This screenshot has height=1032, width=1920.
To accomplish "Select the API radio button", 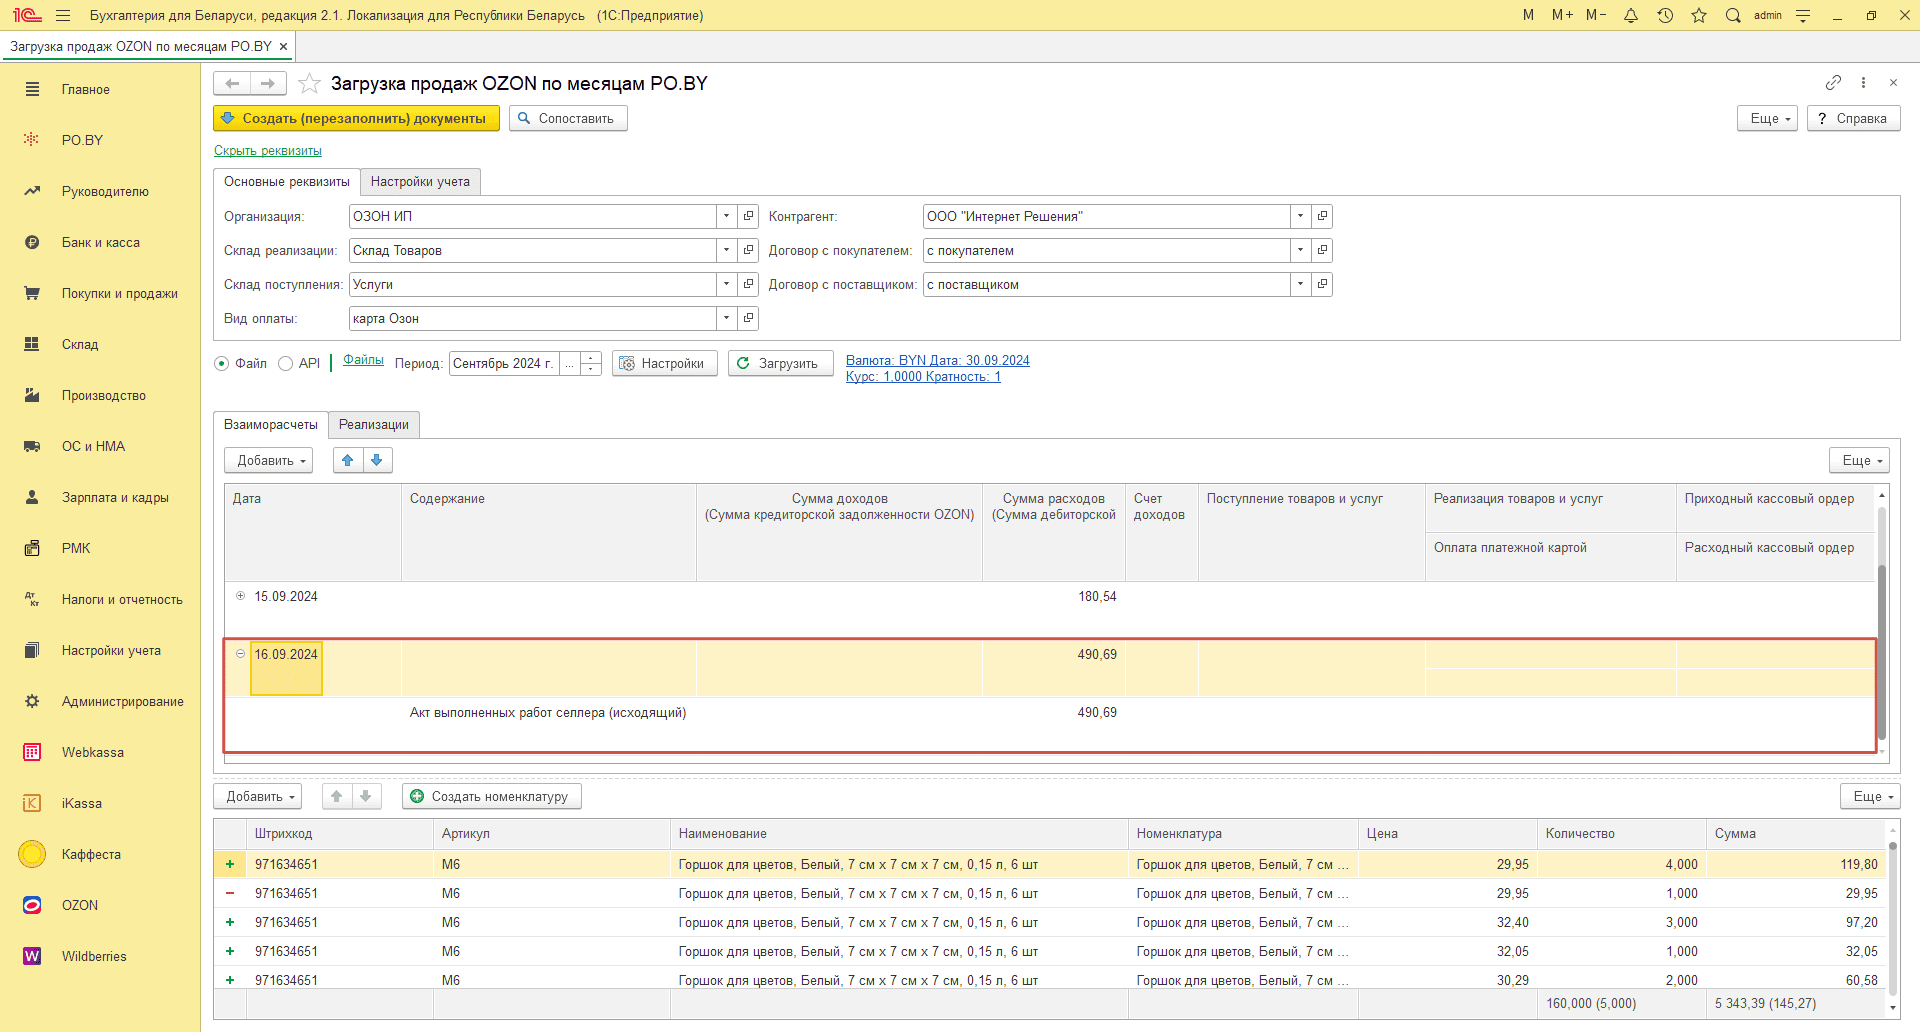I will tap(285, 364).
